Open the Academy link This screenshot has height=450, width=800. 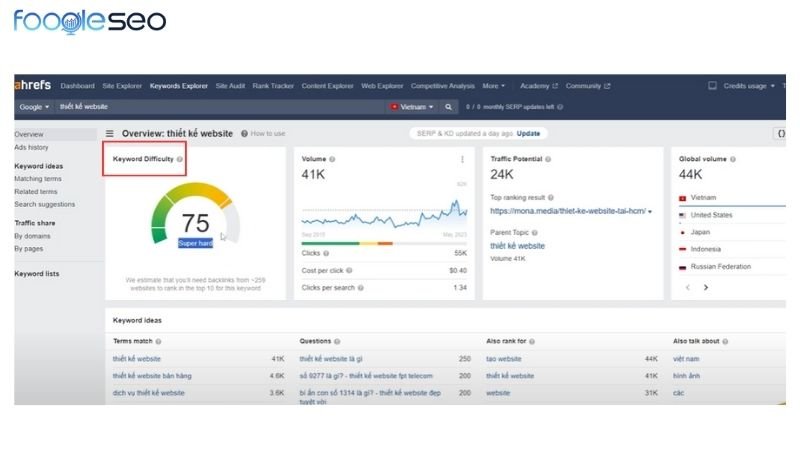click(x=539, y=86)
